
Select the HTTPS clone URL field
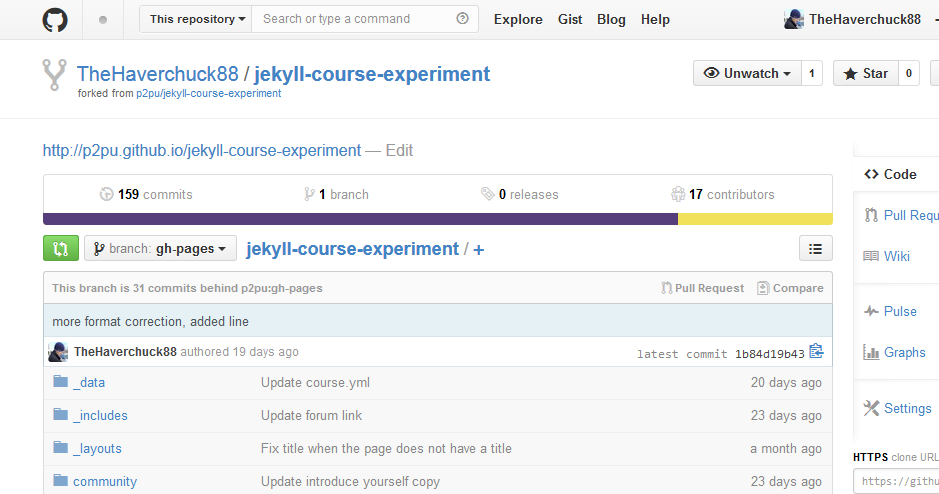[896, 481]
